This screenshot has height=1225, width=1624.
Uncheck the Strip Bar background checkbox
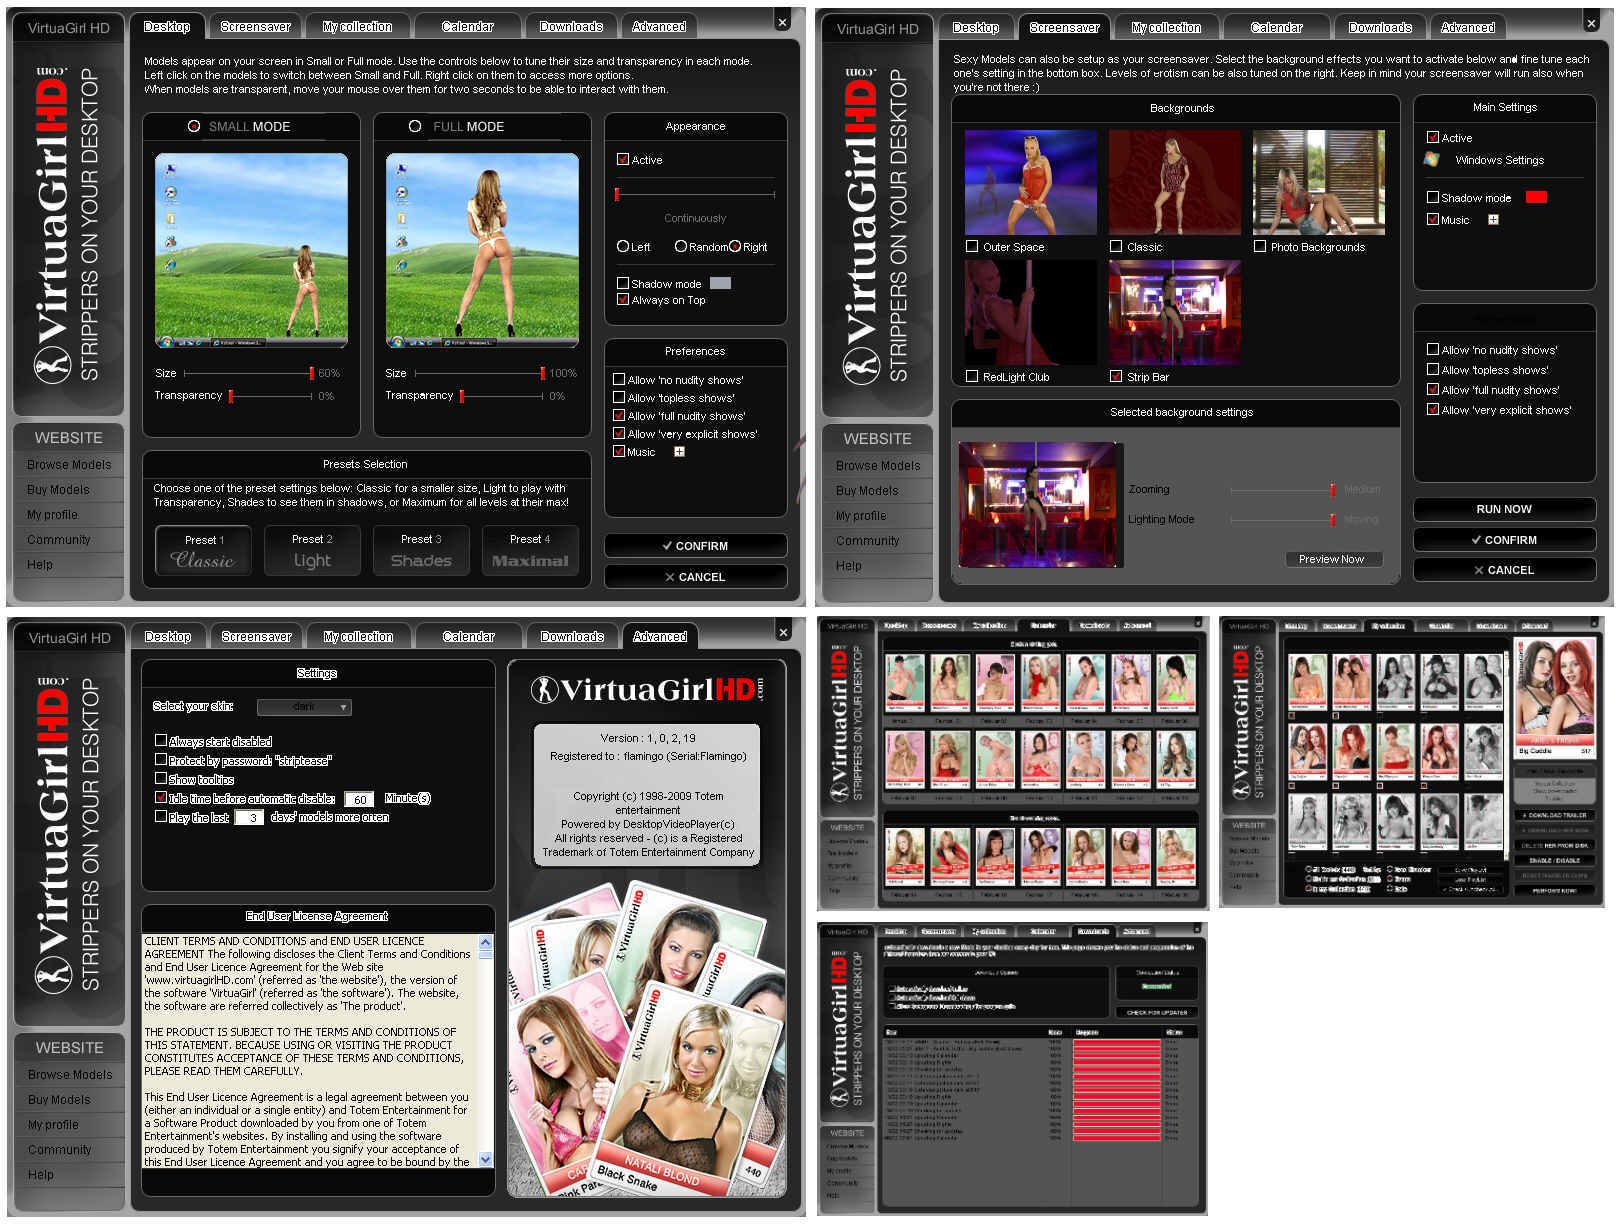pos(1116,376)
